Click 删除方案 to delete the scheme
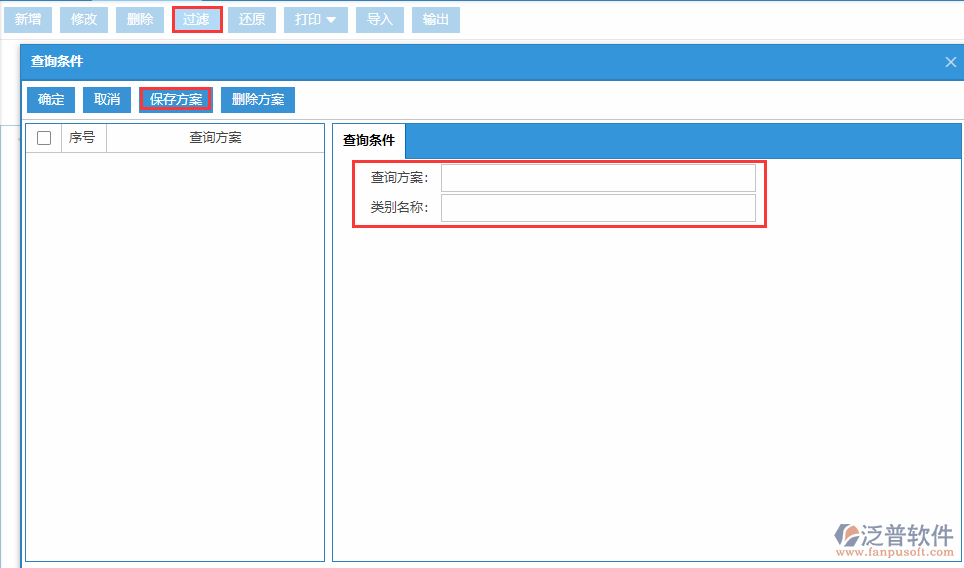The width and height of the screenshot is (964, 568). tap(258, 100)
